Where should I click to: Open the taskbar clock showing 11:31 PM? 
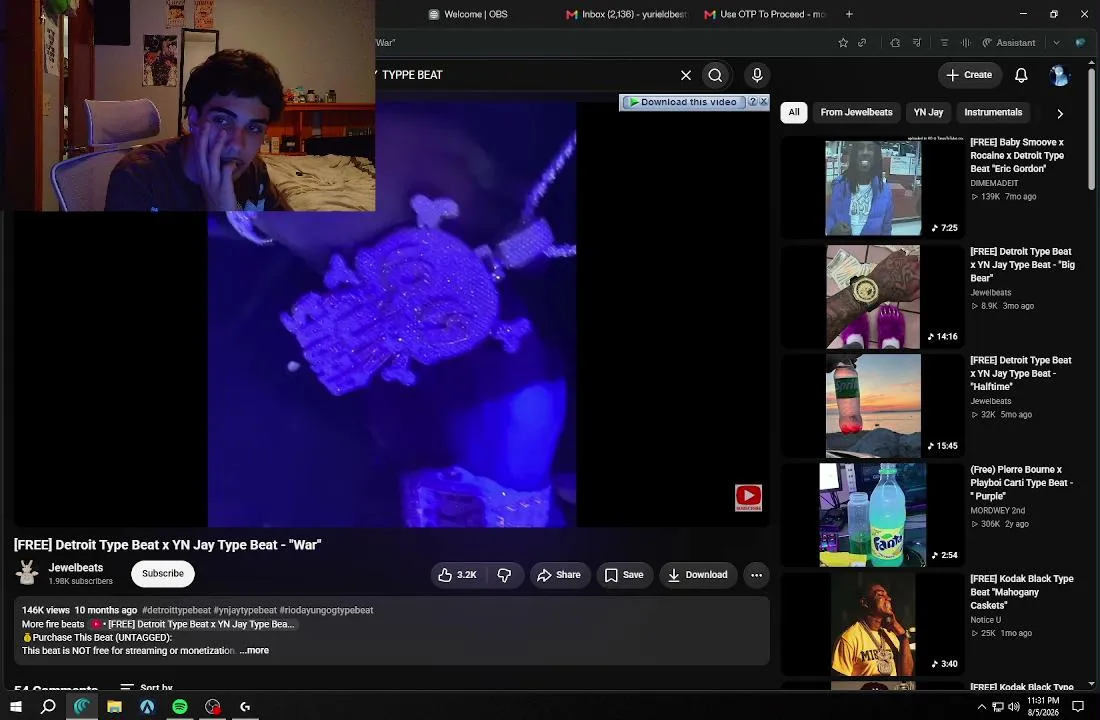1043,707
